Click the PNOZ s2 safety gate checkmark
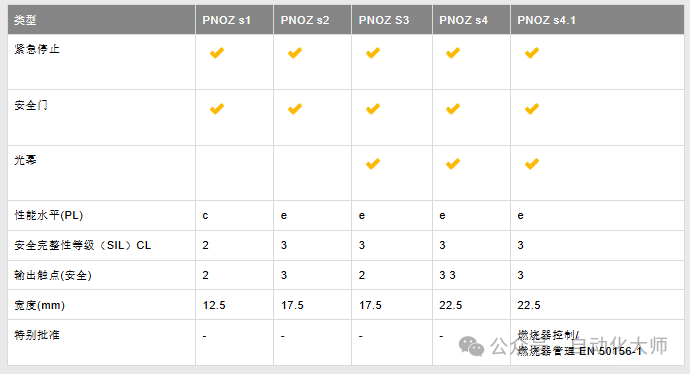 point(295,109)
